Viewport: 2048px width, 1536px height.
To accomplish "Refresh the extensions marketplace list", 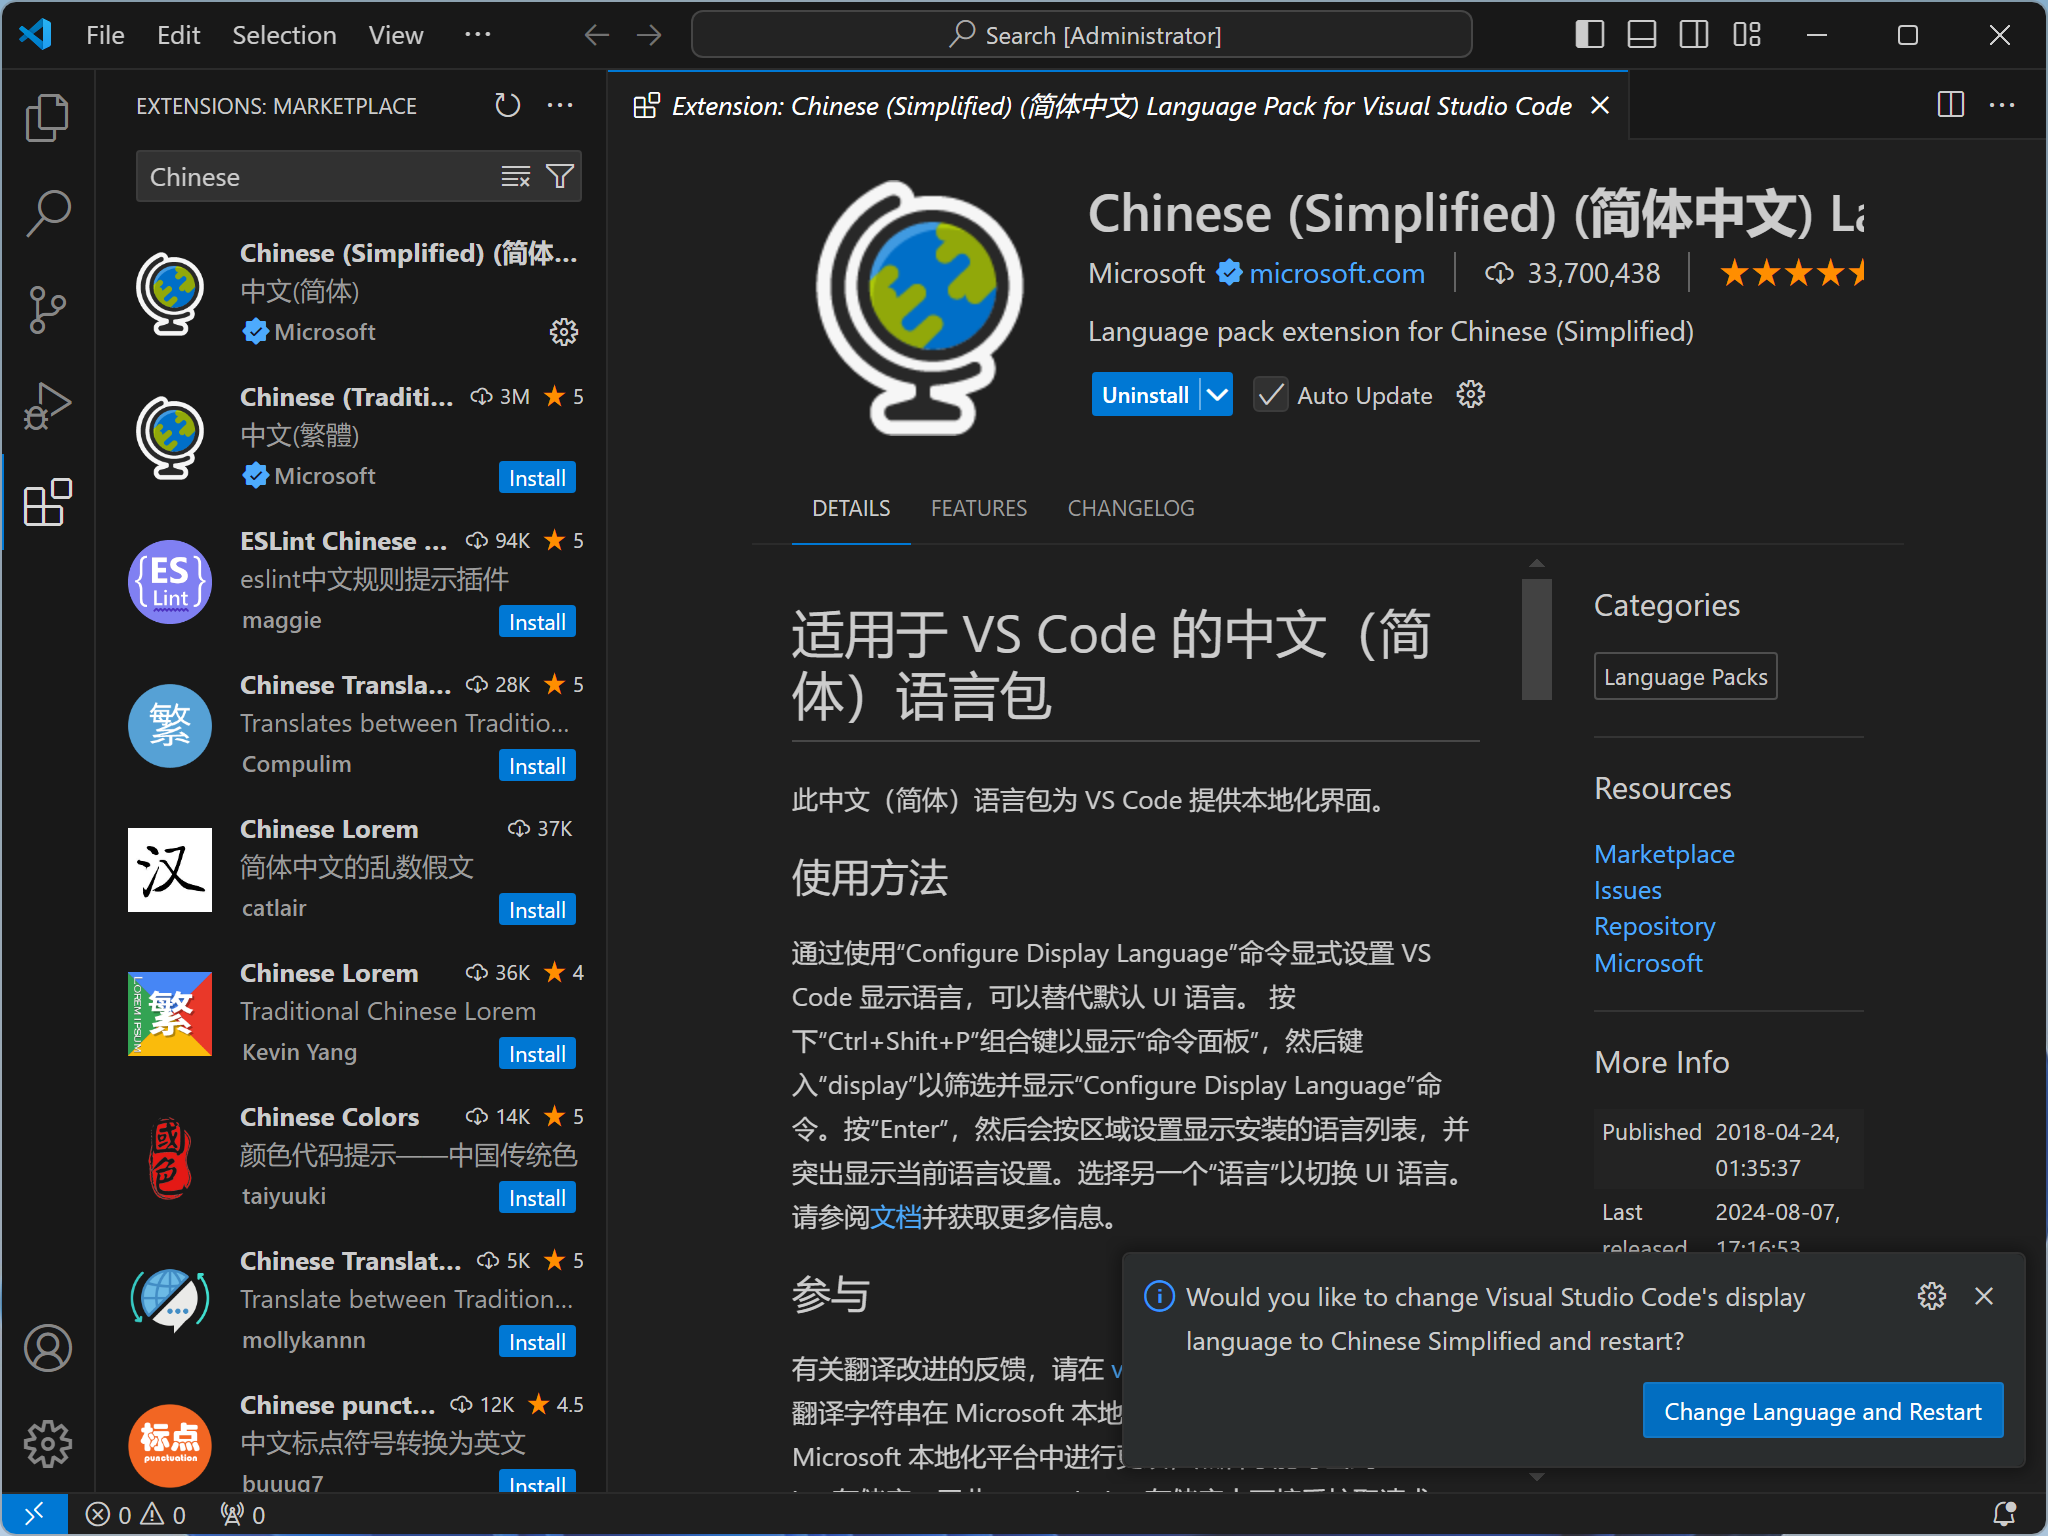I will pos(508,105).
